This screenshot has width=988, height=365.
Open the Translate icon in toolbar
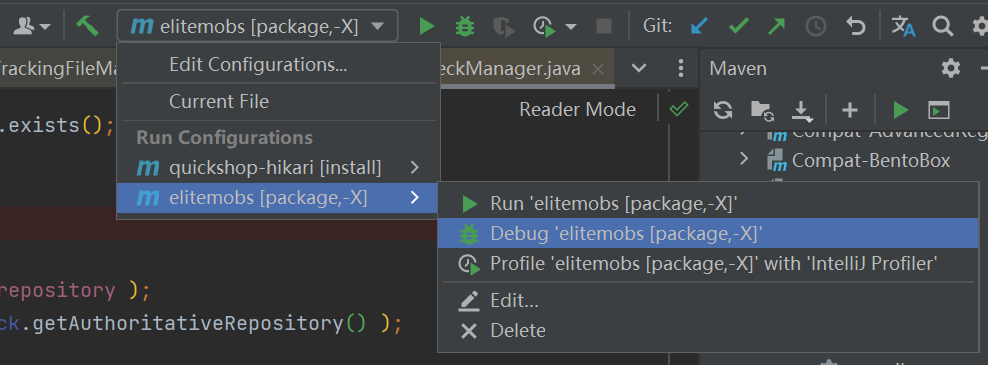(x=903, y=26)
